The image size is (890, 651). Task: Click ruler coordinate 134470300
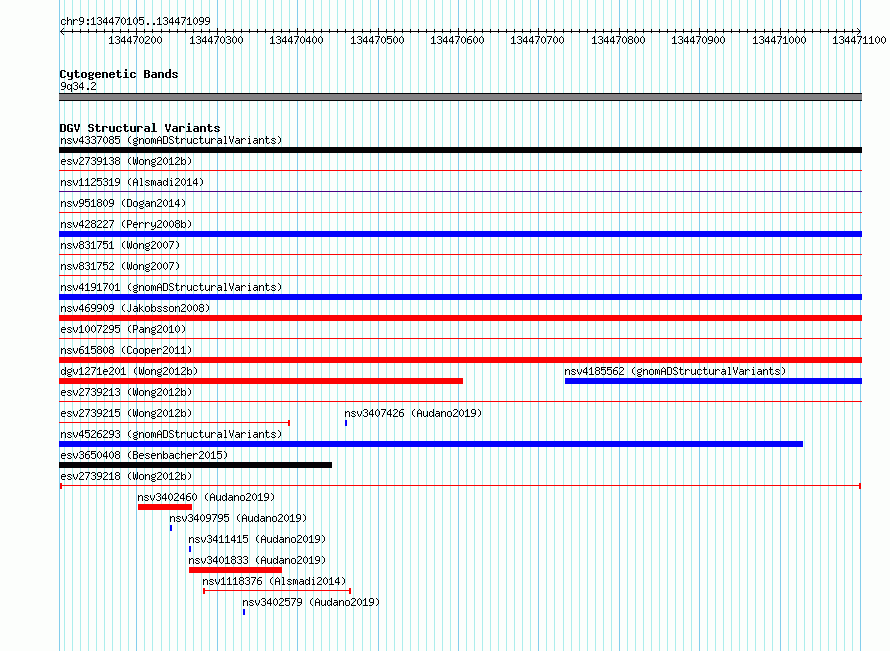point(216,40)
